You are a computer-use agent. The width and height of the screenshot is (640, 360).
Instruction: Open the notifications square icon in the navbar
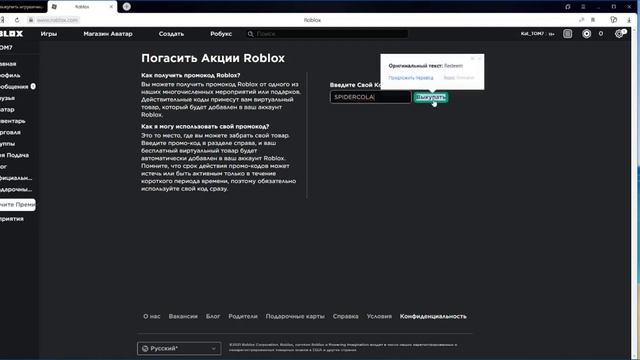pos(567,34)
